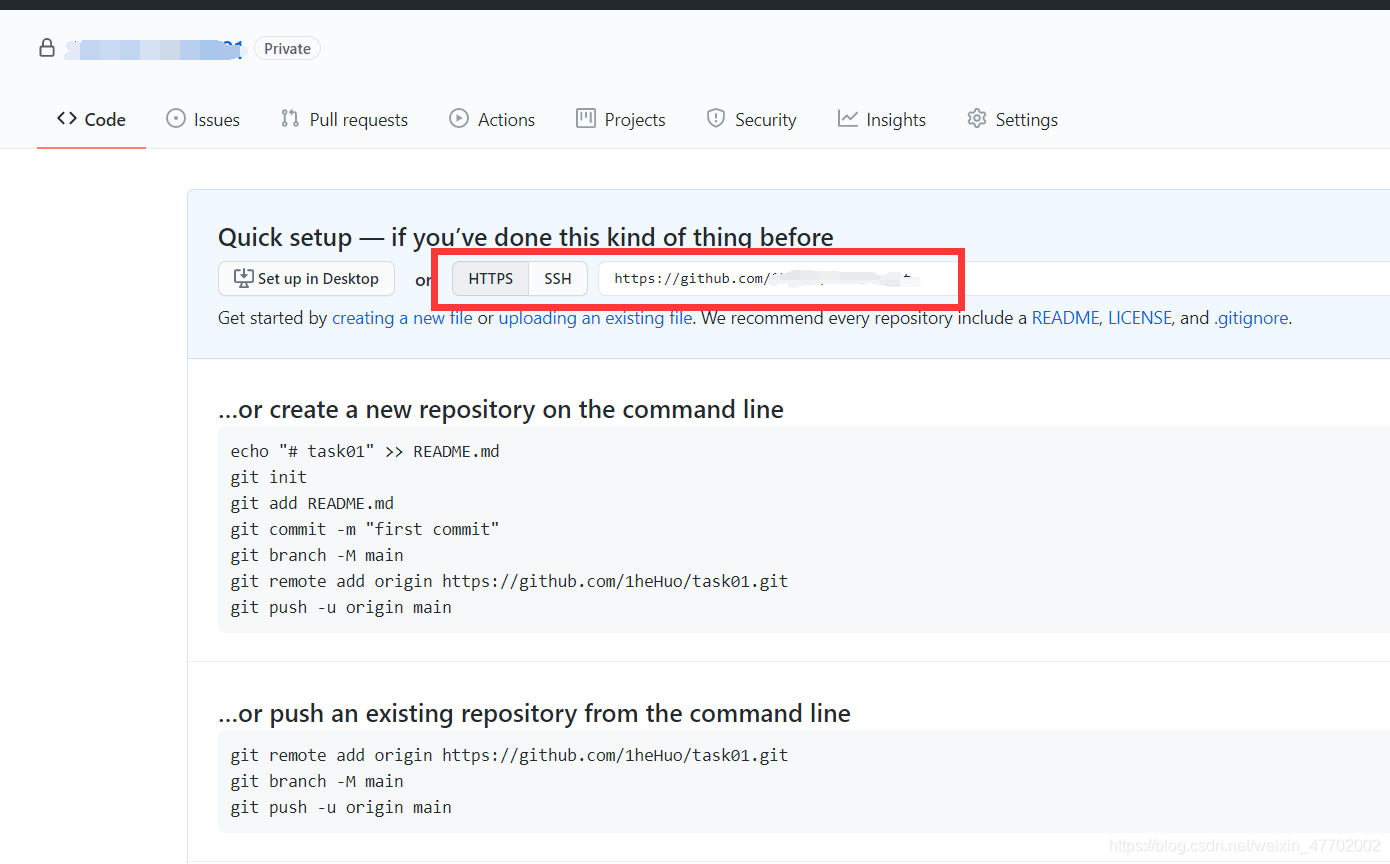Screen dimensions: 1390x864
Task: Click the Security shield icon
Action: pos(716,119)
